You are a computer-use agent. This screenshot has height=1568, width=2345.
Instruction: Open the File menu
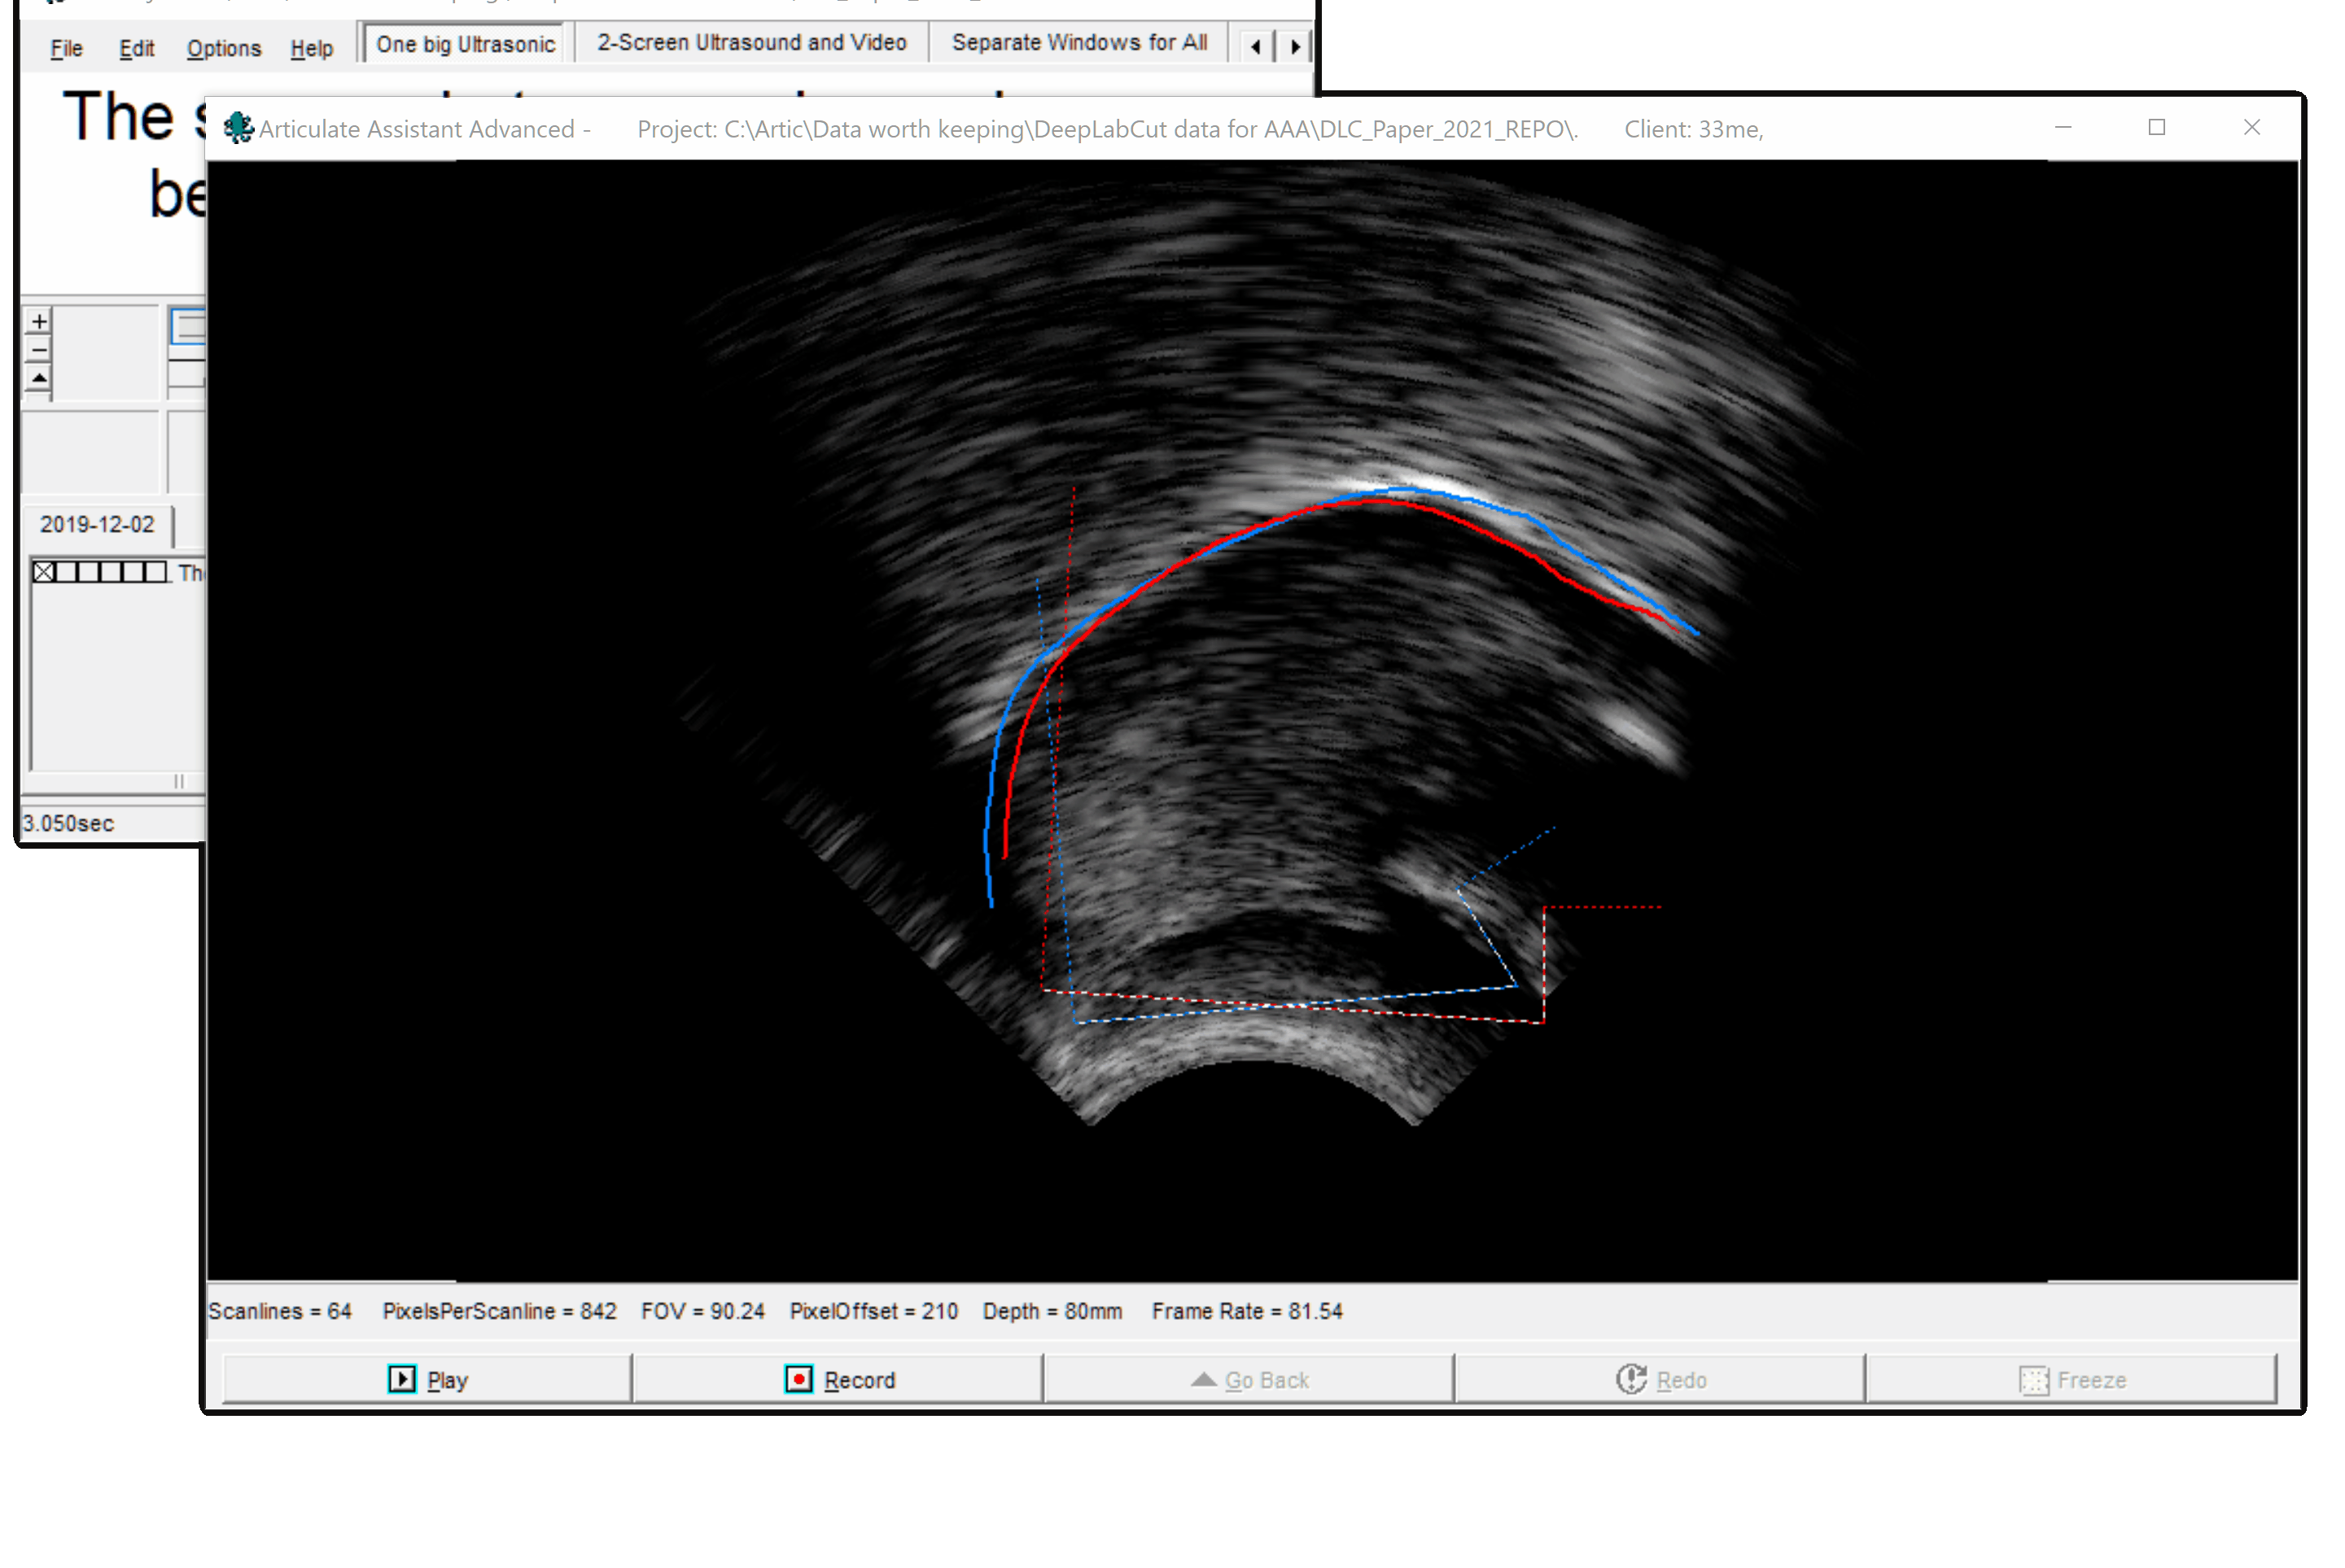(x=66, y=48)
